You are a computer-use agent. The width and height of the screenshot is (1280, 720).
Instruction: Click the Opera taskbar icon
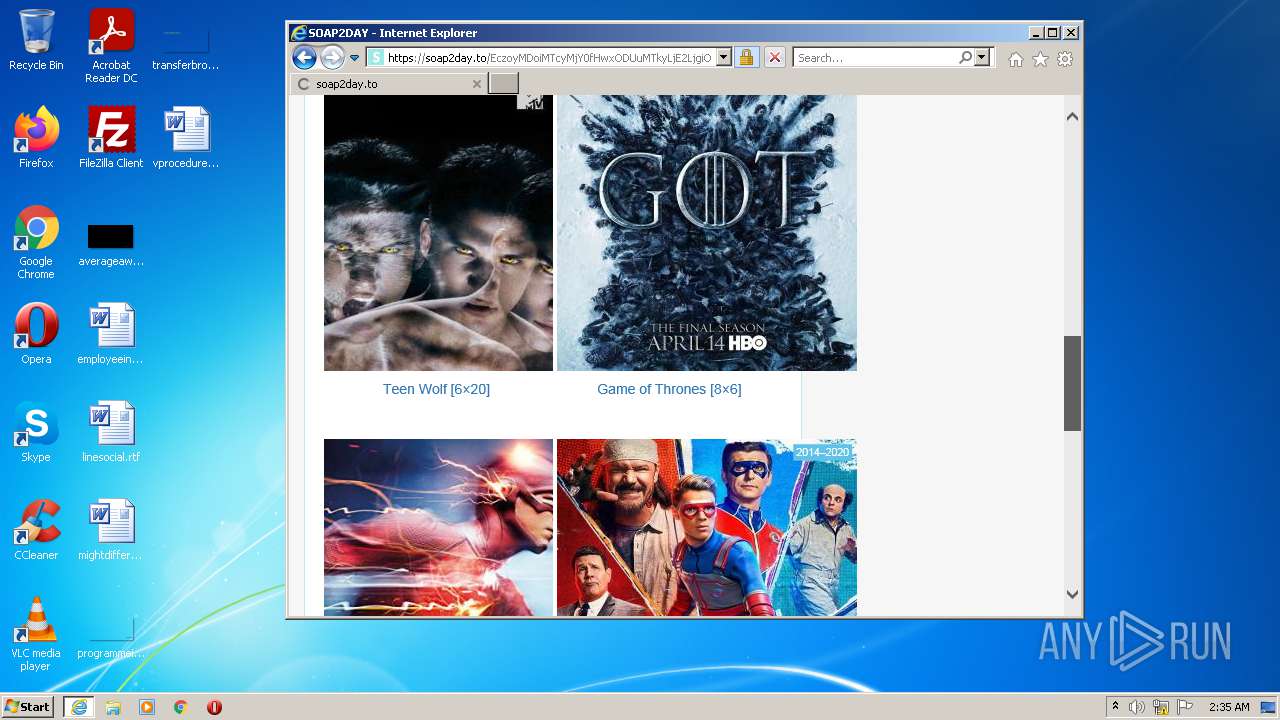(x=214, y=707)
